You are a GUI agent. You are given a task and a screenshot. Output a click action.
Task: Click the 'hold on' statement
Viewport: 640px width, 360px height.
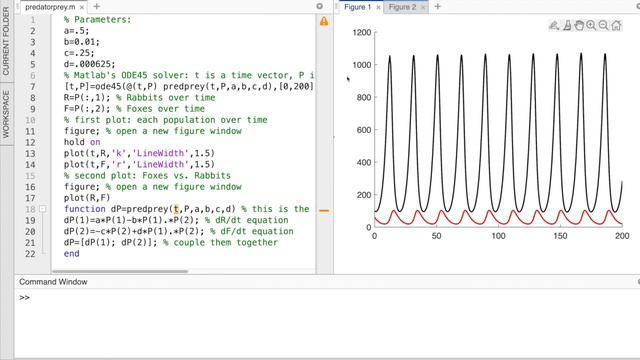(82, 142)
